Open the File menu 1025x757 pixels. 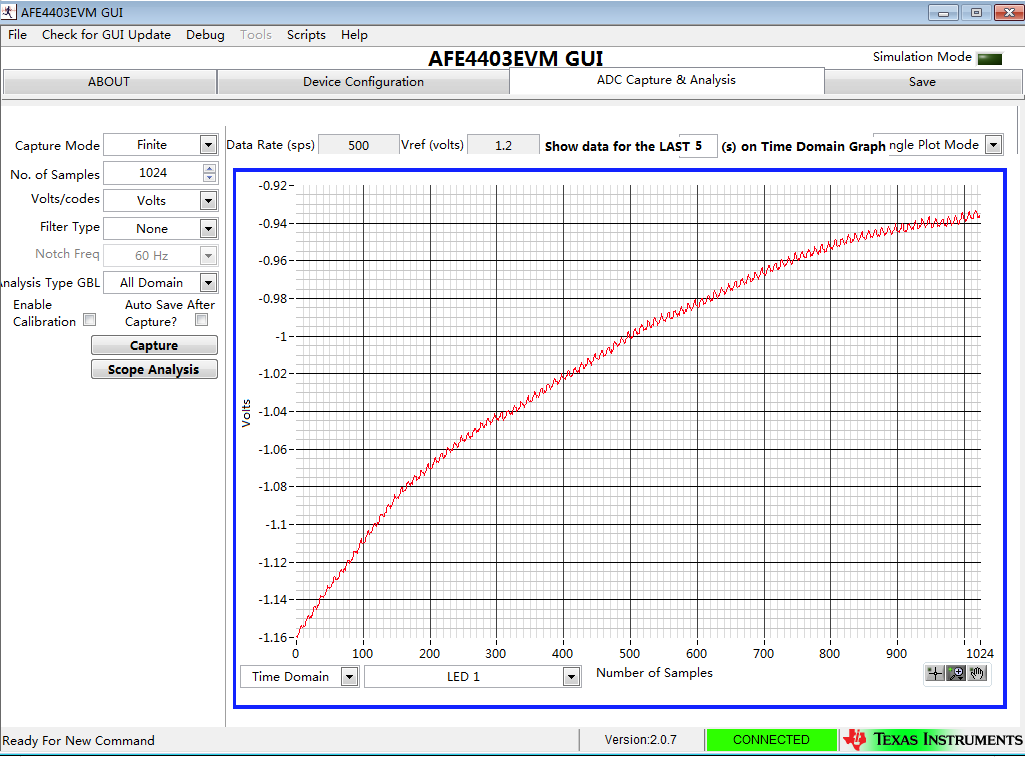(18, 35)
